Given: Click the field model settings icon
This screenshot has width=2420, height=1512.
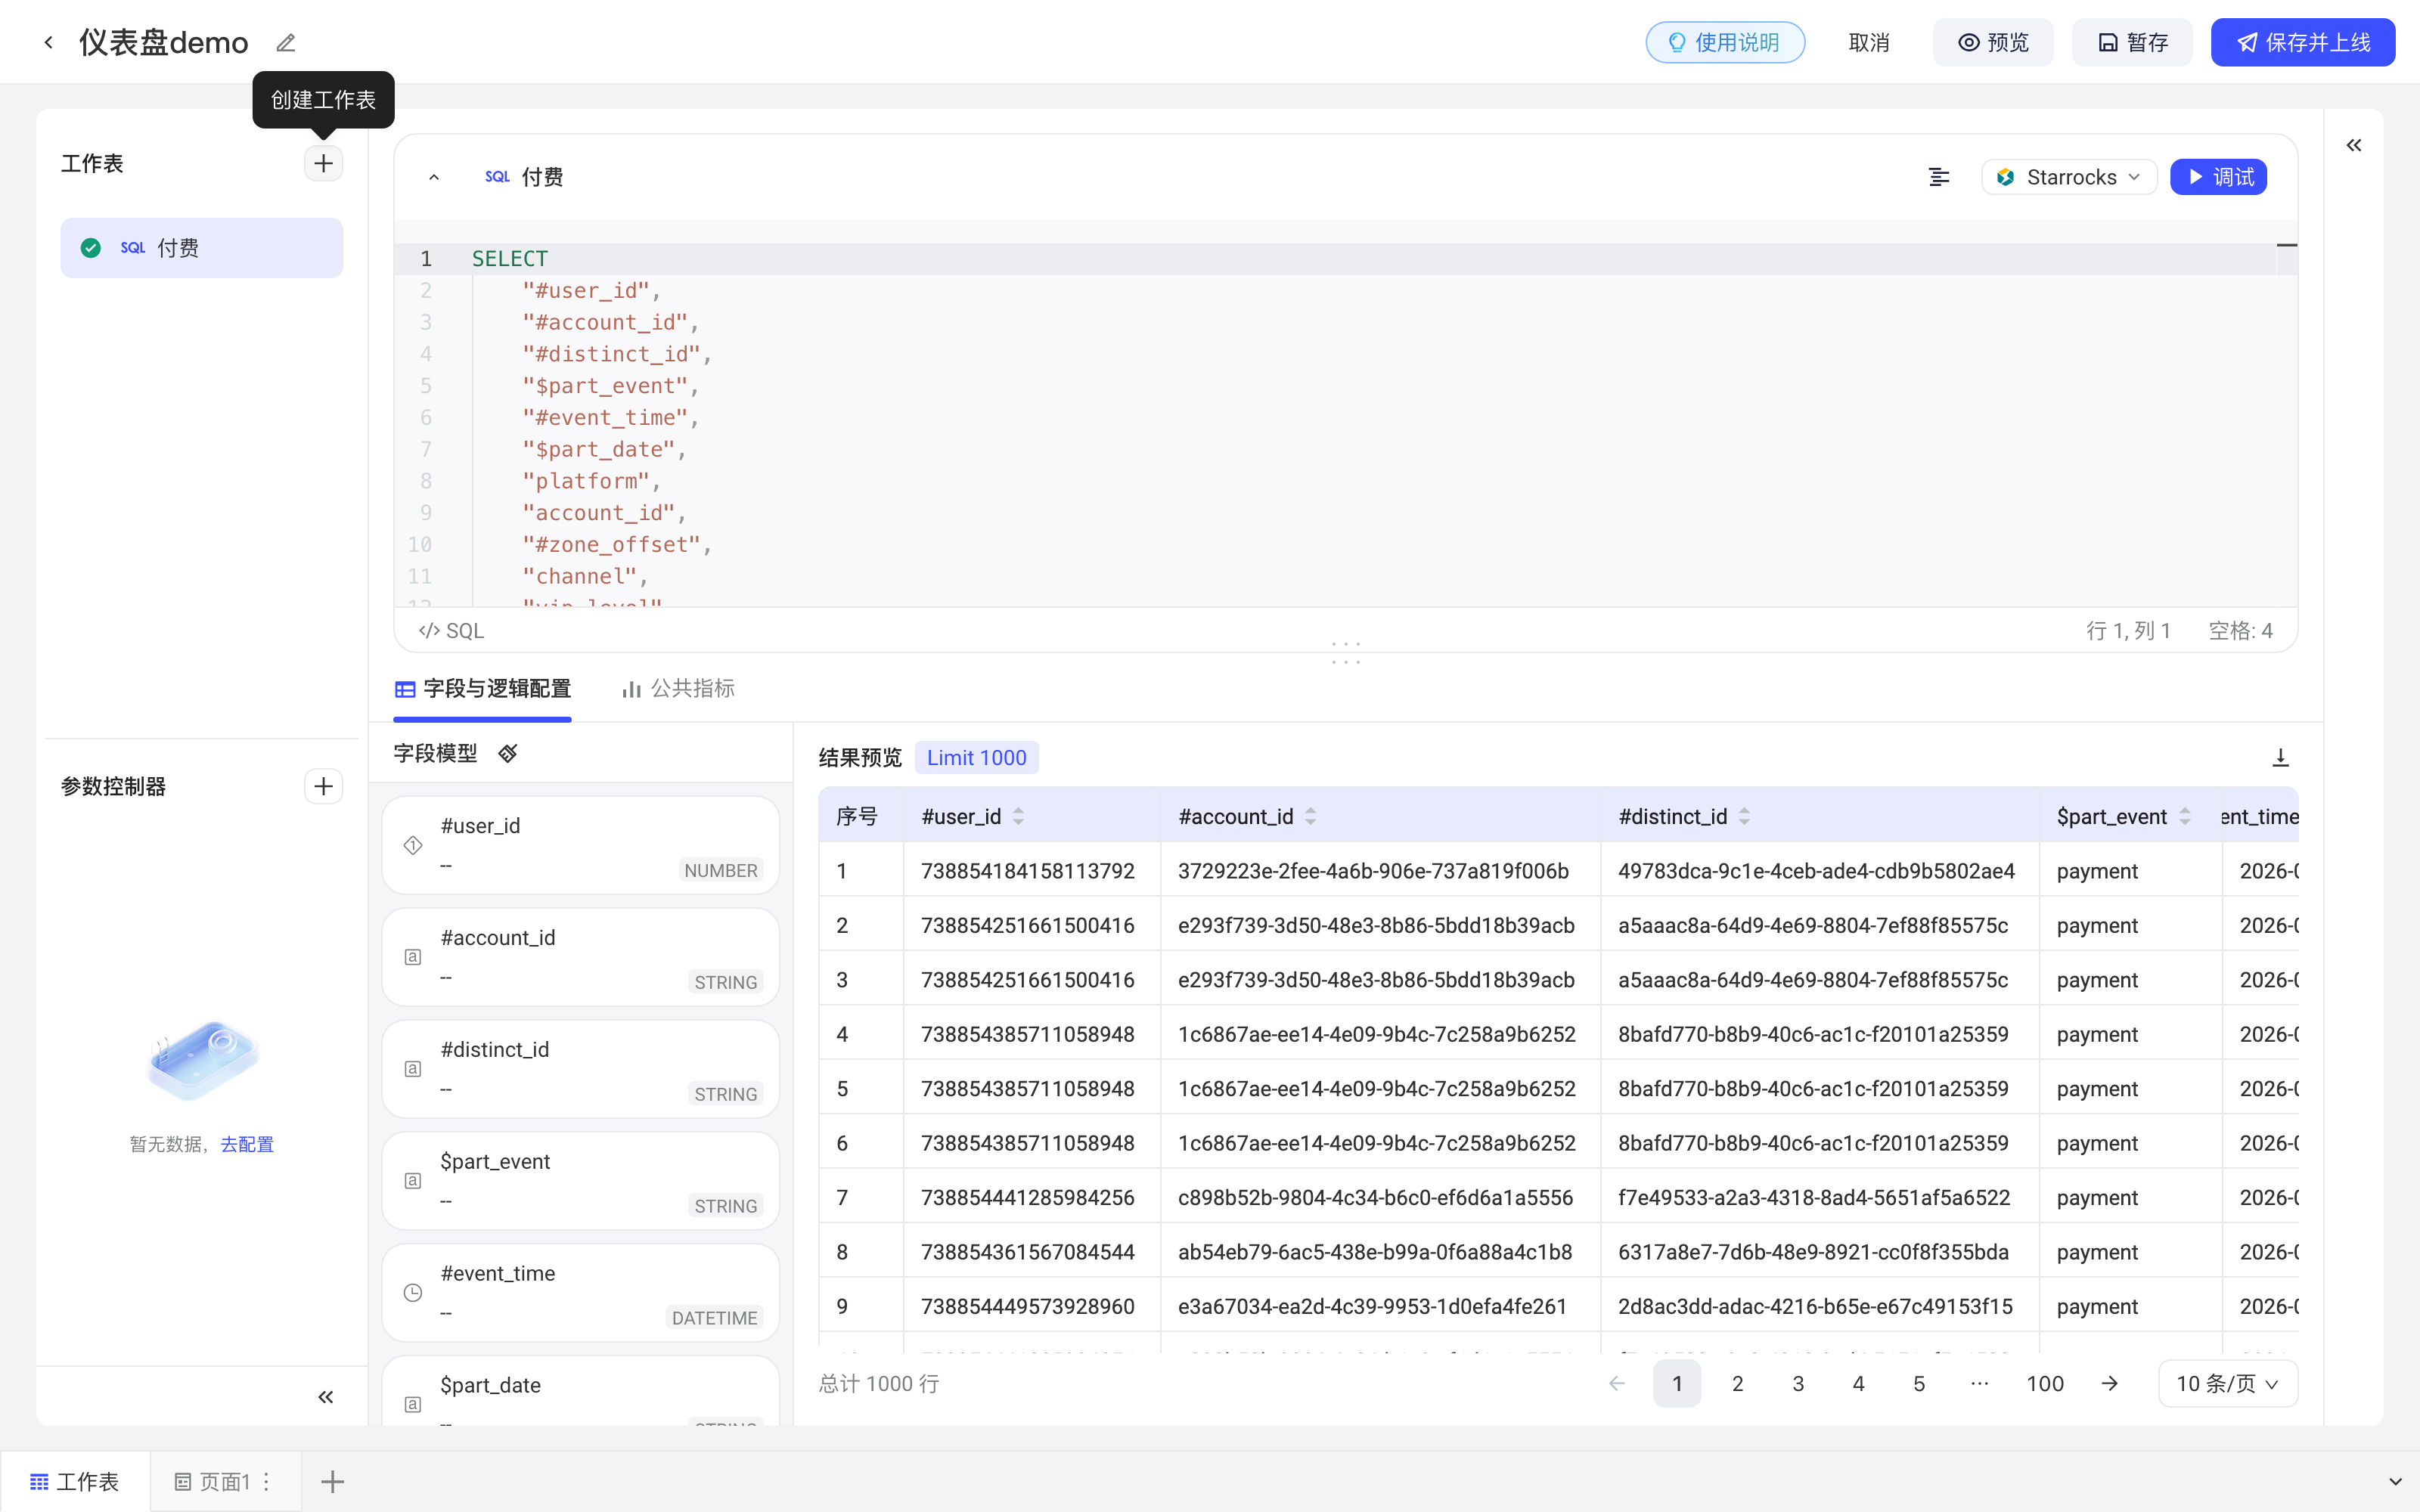Looking at the screenshot, I should (x=508, y=753).
